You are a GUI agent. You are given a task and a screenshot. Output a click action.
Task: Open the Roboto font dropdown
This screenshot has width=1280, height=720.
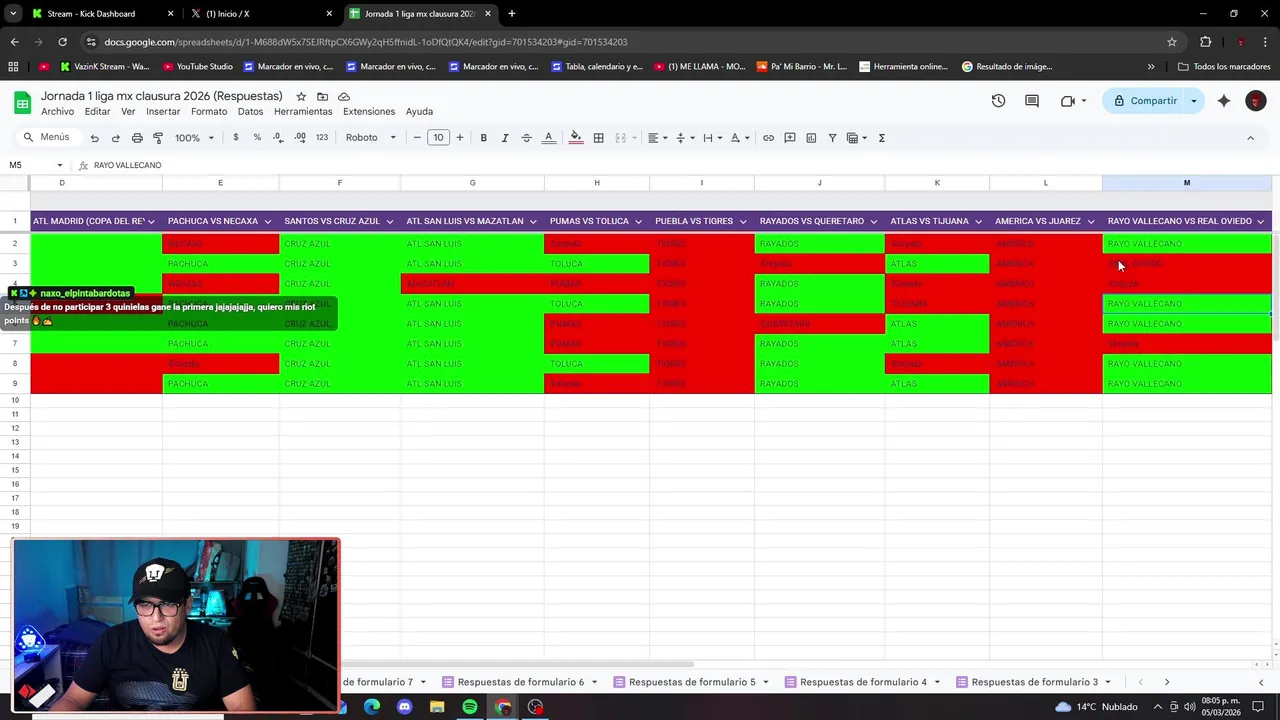371,138
